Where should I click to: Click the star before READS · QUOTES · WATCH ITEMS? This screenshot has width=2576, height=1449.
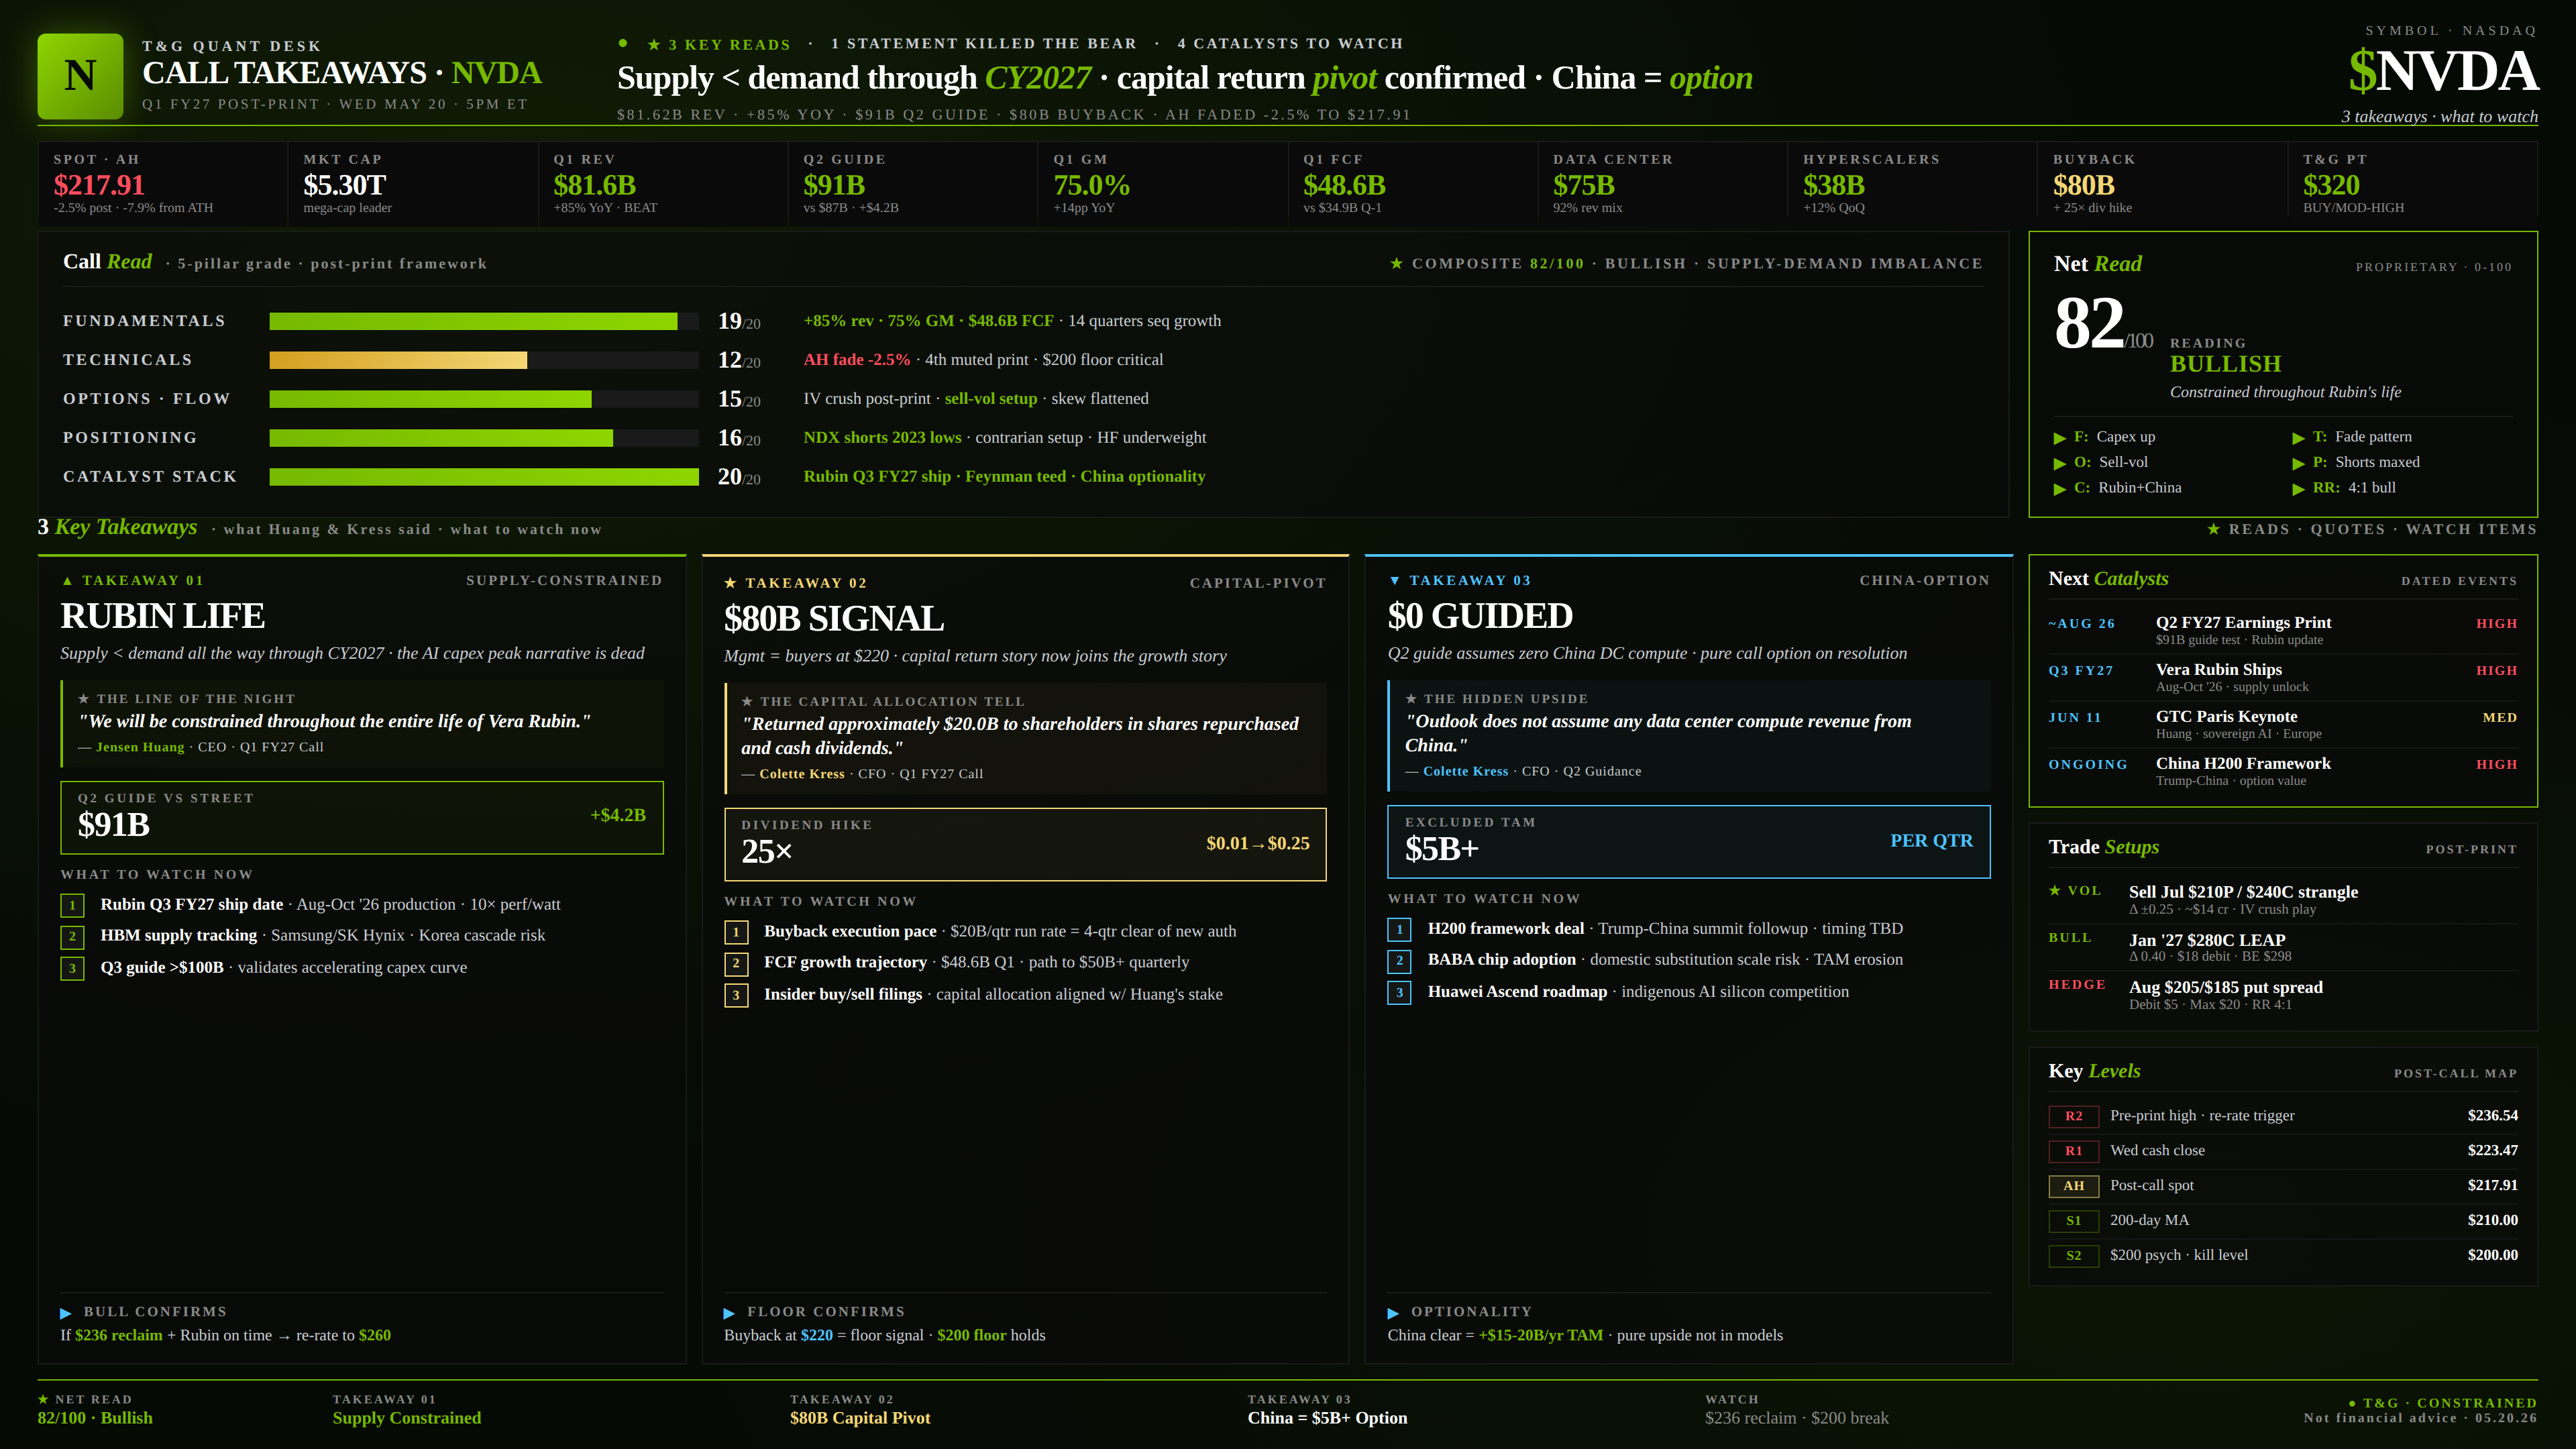tap(2213, 529)
